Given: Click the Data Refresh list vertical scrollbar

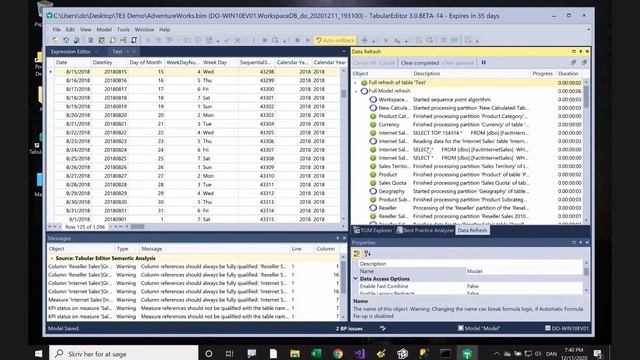Looking at the screenshot, I should coord(586,151).
